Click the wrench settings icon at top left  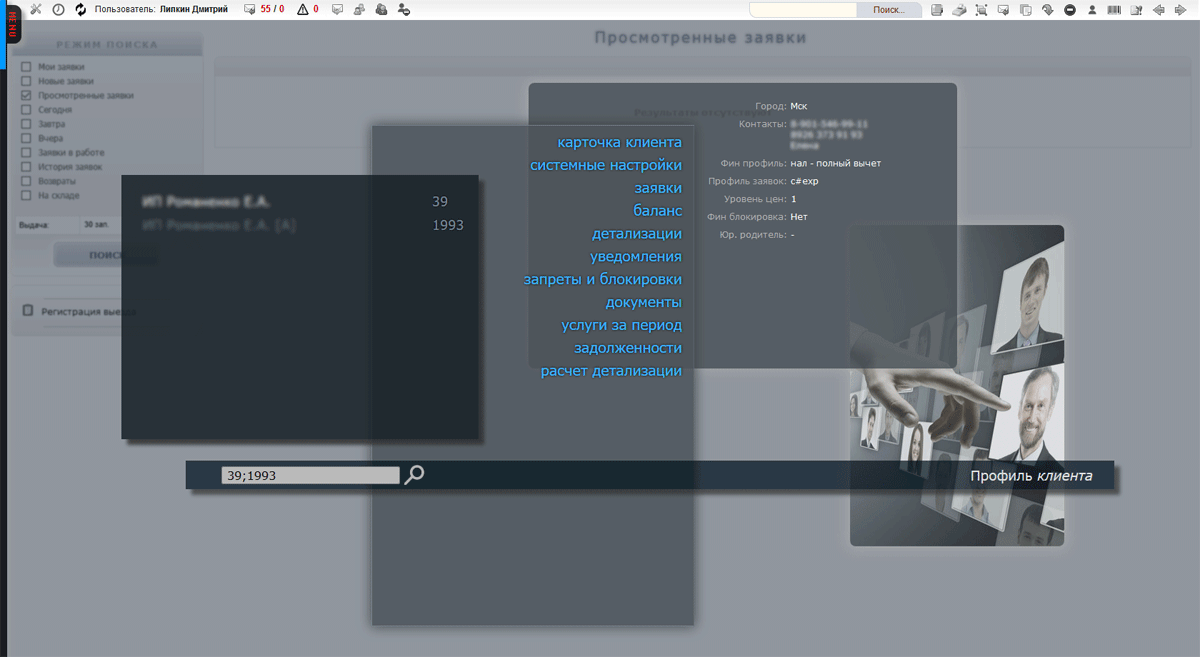coord(36,9)
